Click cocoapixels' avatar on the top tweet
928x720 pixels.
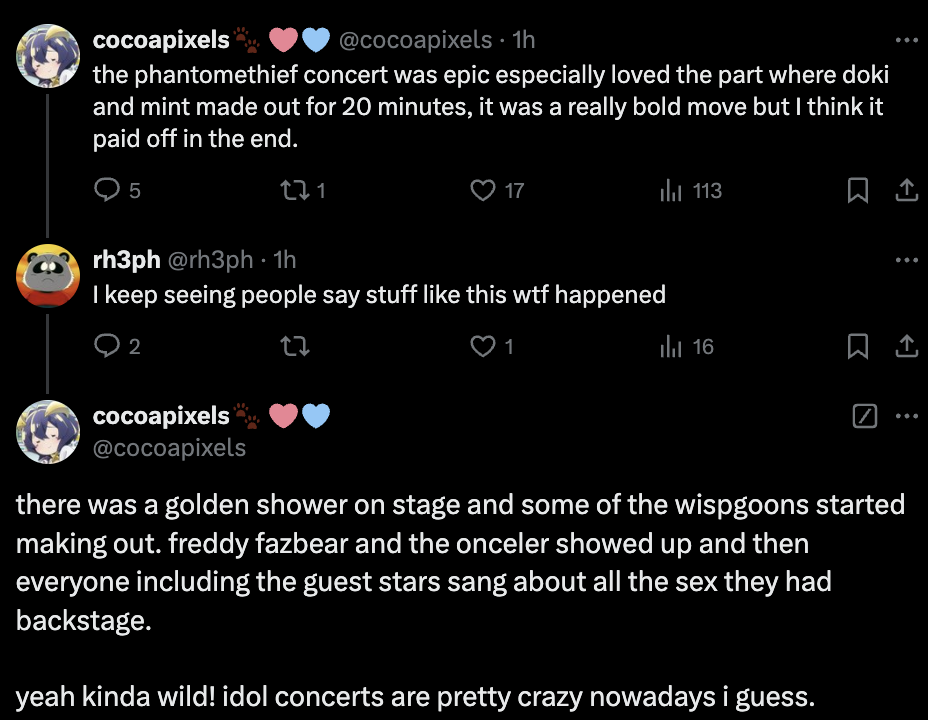click(x=48, y=55)
